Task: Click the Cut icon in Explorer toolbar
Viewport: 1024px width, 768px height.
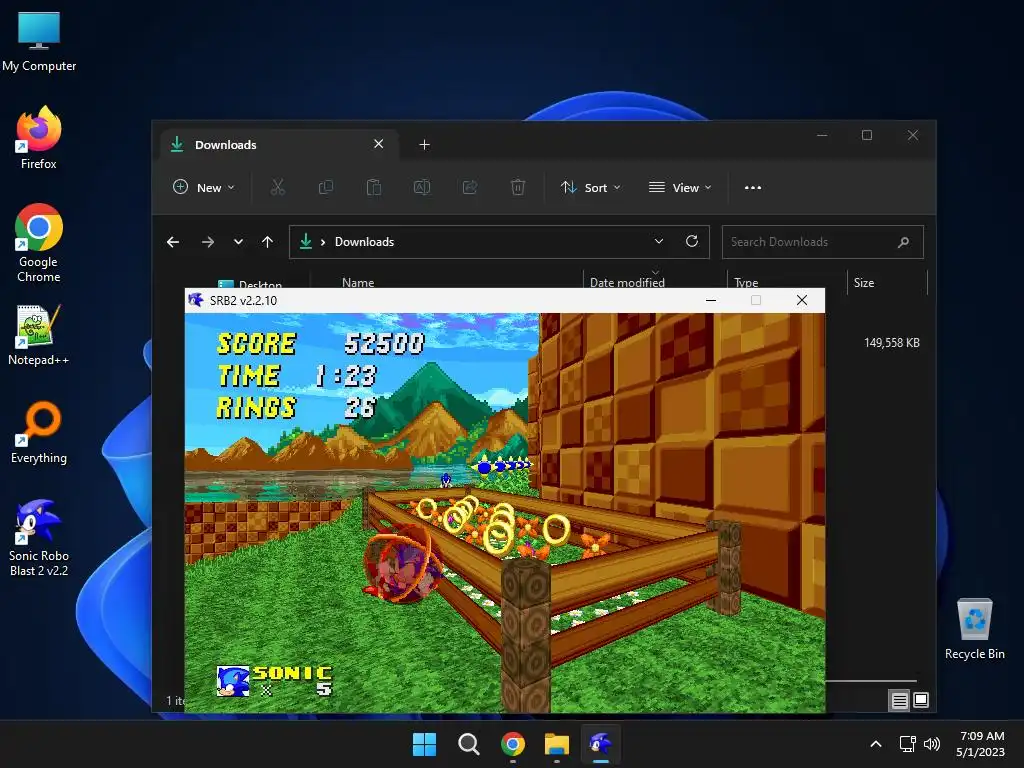Action: click(x=278, y=187)
